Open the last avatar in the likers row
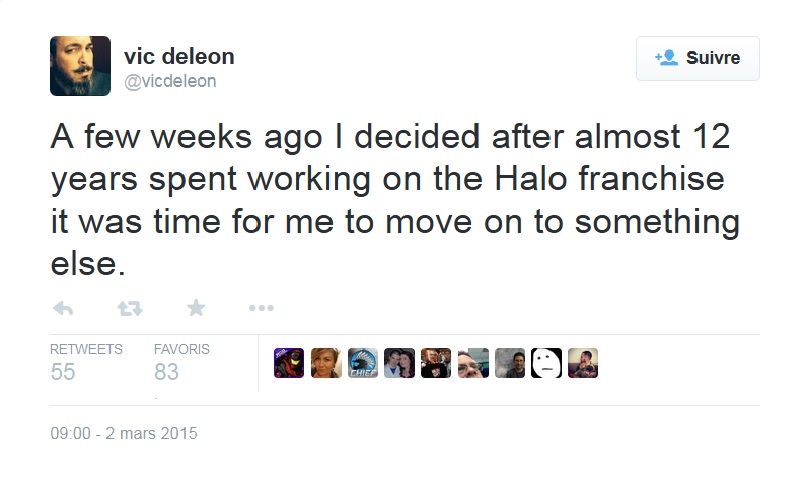805x486 pixels. (583, 363)
